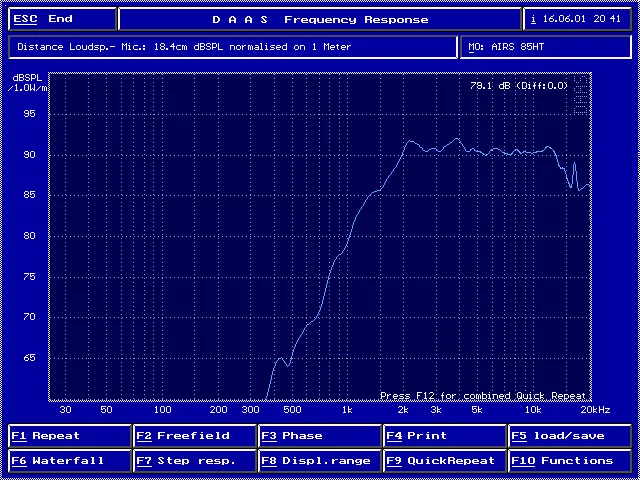Click the ESC End button
Viewport: 640px width, 480px height.
point(62,19)
